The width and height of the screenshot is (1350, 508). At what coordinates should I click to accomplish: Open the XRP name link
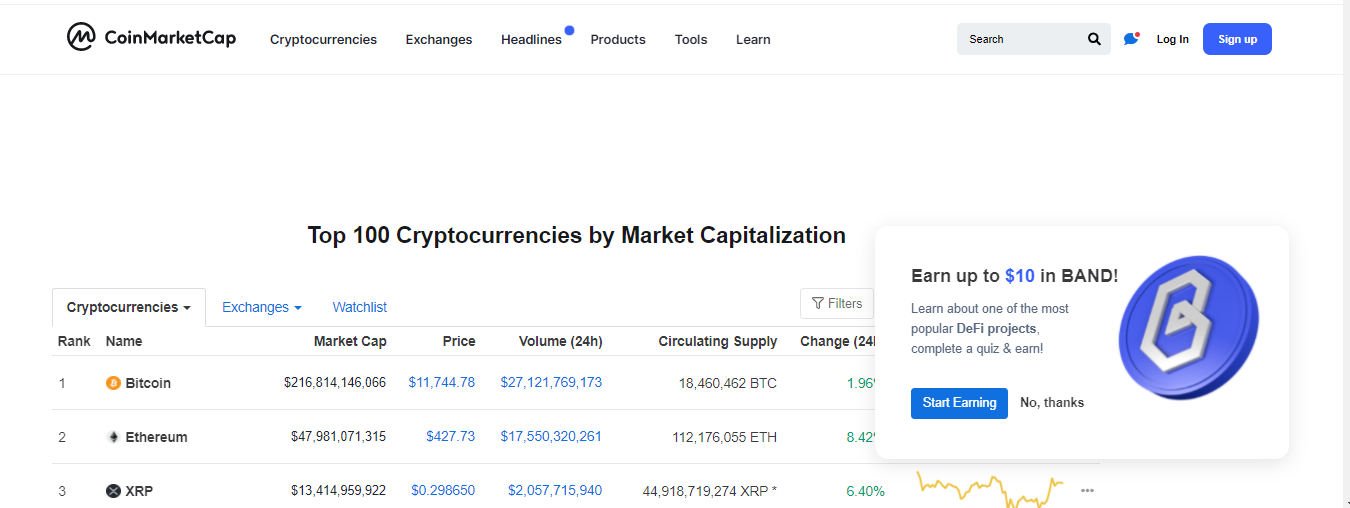click(x=139, y=491)
